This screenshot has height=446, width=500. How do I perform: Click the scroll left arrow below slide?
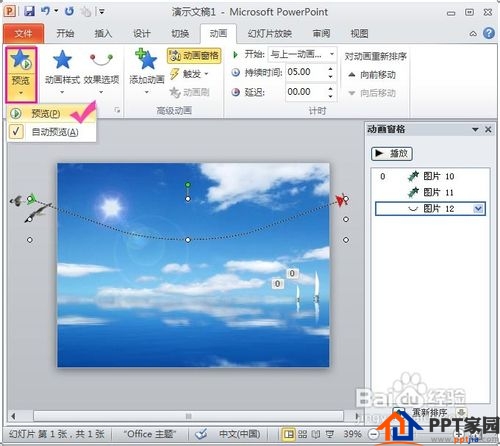click(x=13, y=416)
